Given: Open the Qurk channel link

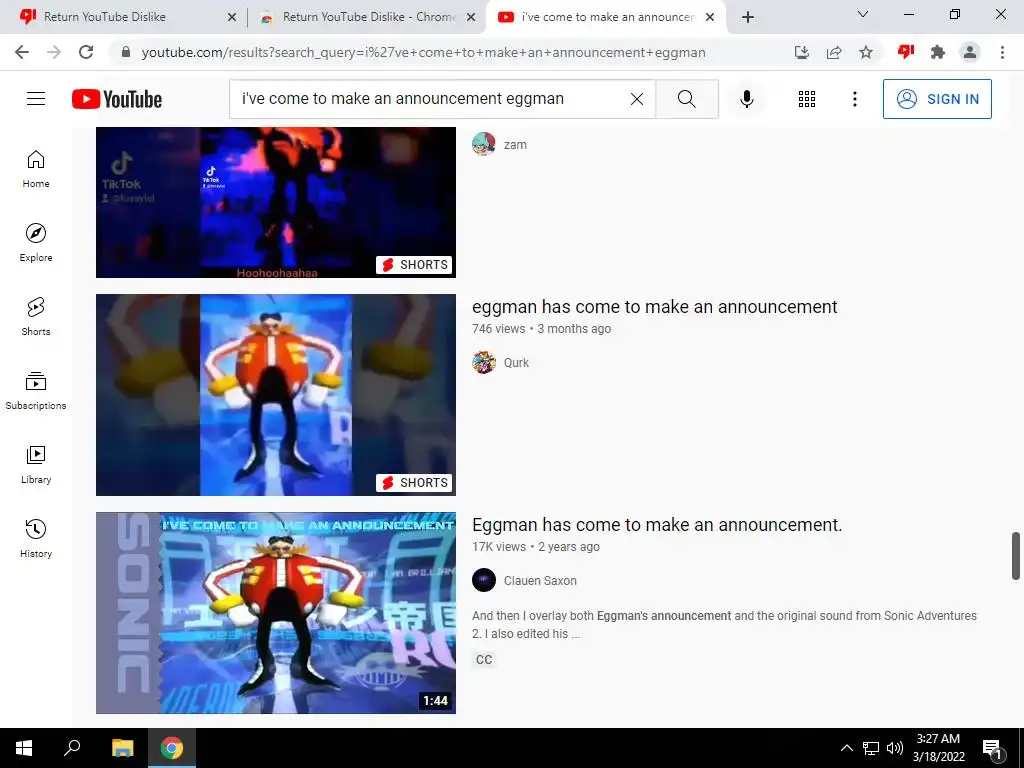Looking at the screenshot, I should pyautogui.click(x=516, y=362).
